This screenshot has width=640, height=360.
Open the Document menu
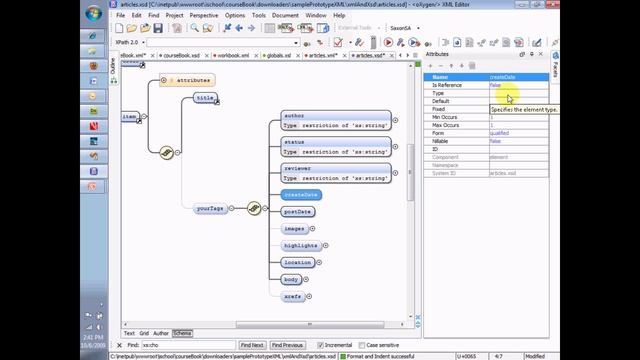click(x=285, y=16)
